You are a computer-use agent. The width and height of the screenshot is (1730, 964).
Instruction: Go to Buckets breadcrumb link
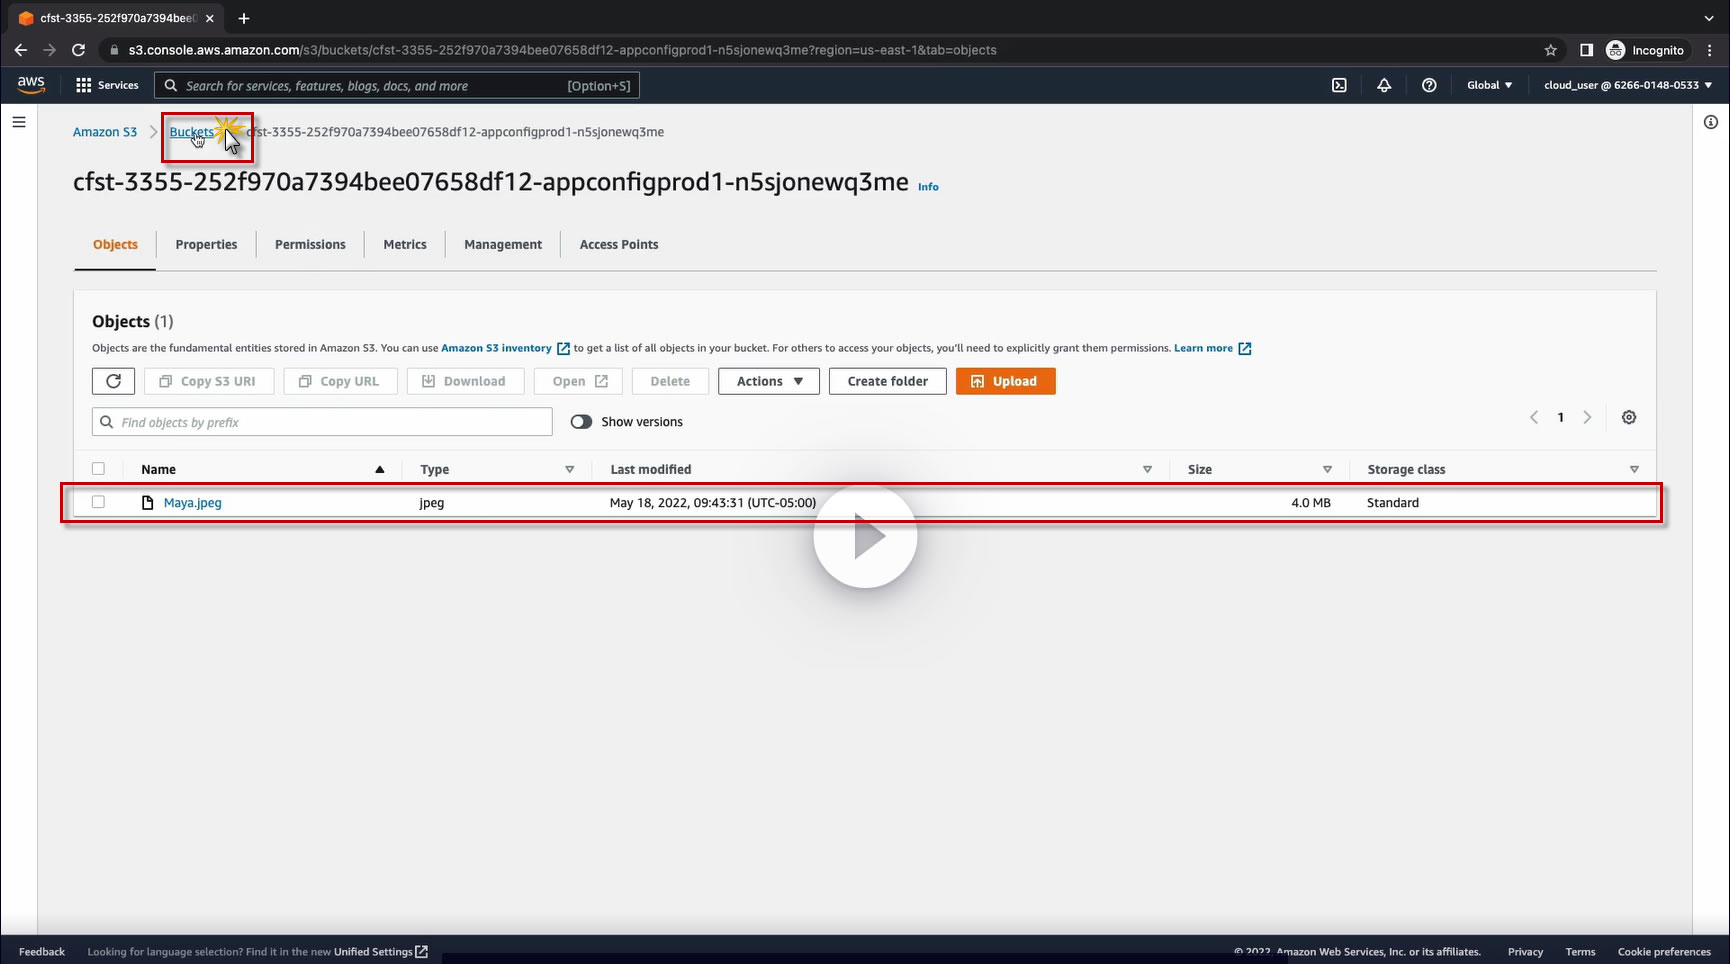pyautogui.click(x=191, y=132)
